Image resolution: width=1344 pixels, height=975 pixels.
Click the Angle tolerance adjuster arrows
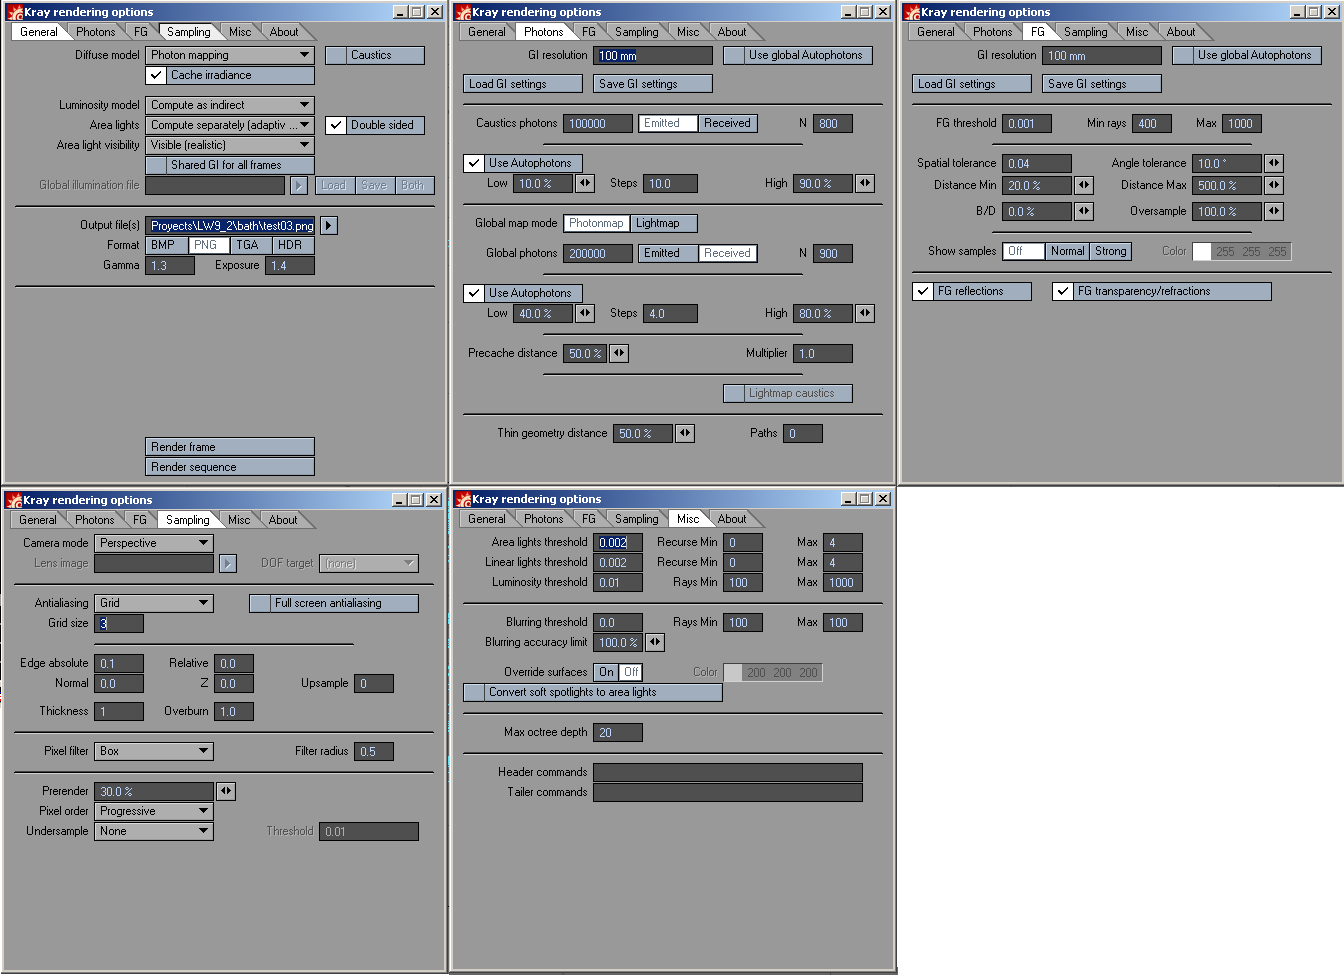pos(1273,163)
